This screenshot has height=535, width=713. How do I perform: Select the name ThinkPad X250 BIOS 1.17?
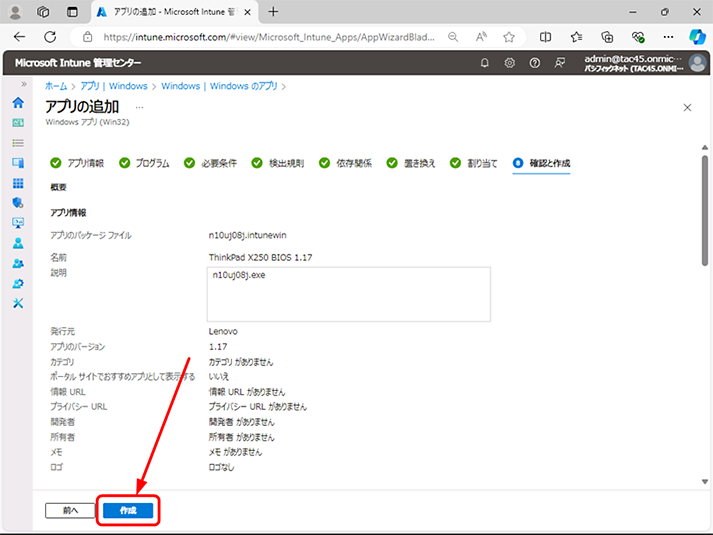(260, 257)
